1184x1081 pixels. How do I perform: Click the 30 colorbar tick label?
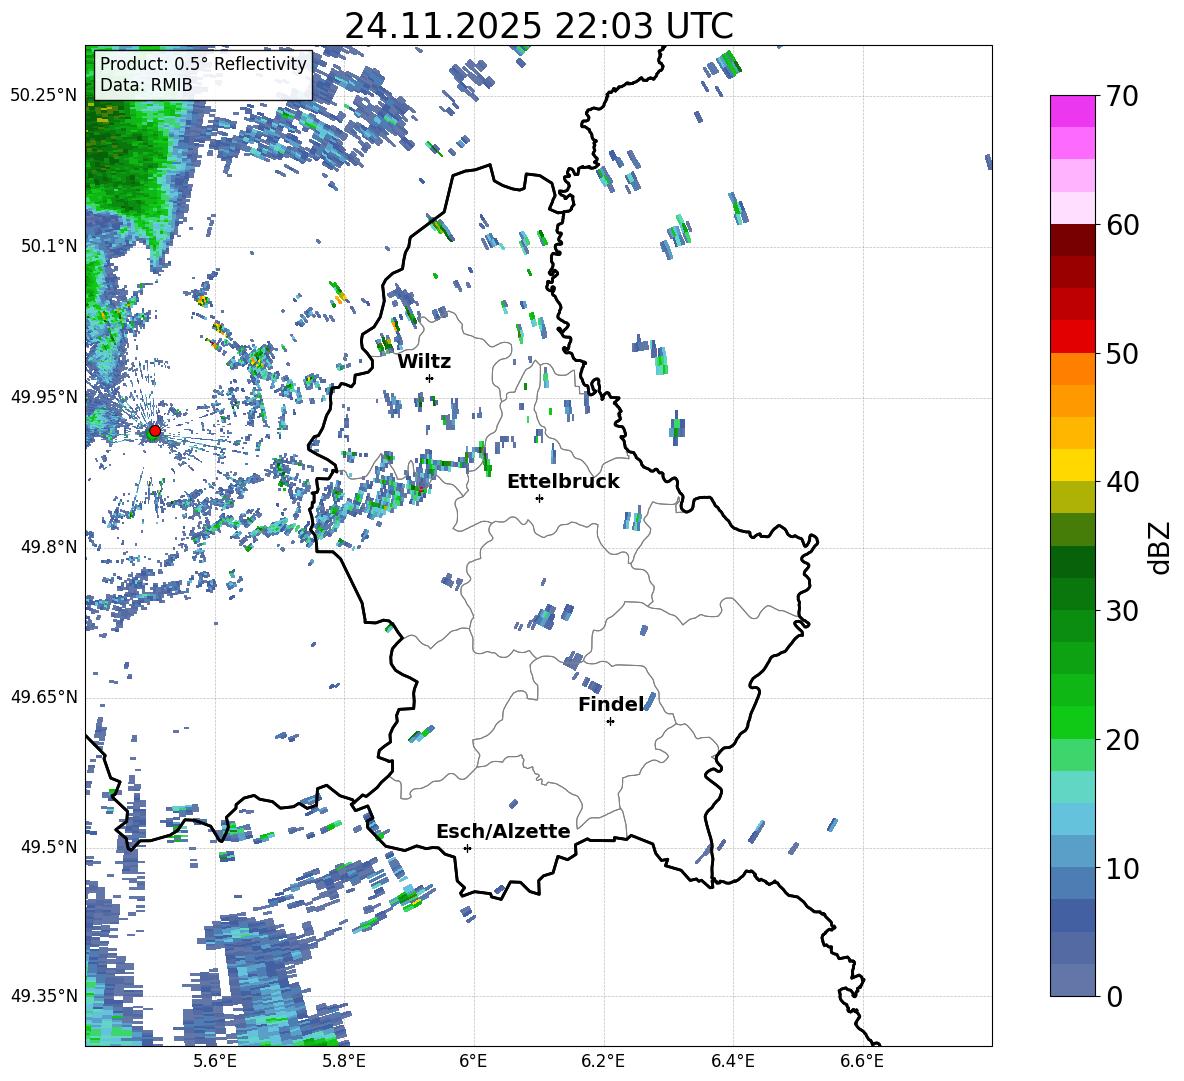pyautogui.click(x=1122, y=611)
